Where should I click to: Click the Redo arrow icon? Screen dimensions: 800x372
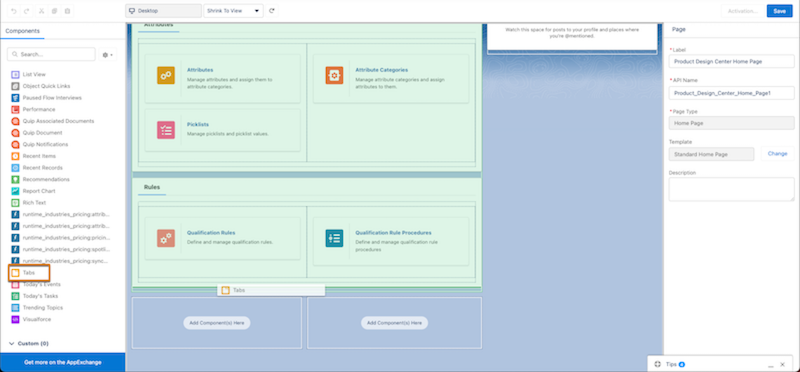pos(27,11)
